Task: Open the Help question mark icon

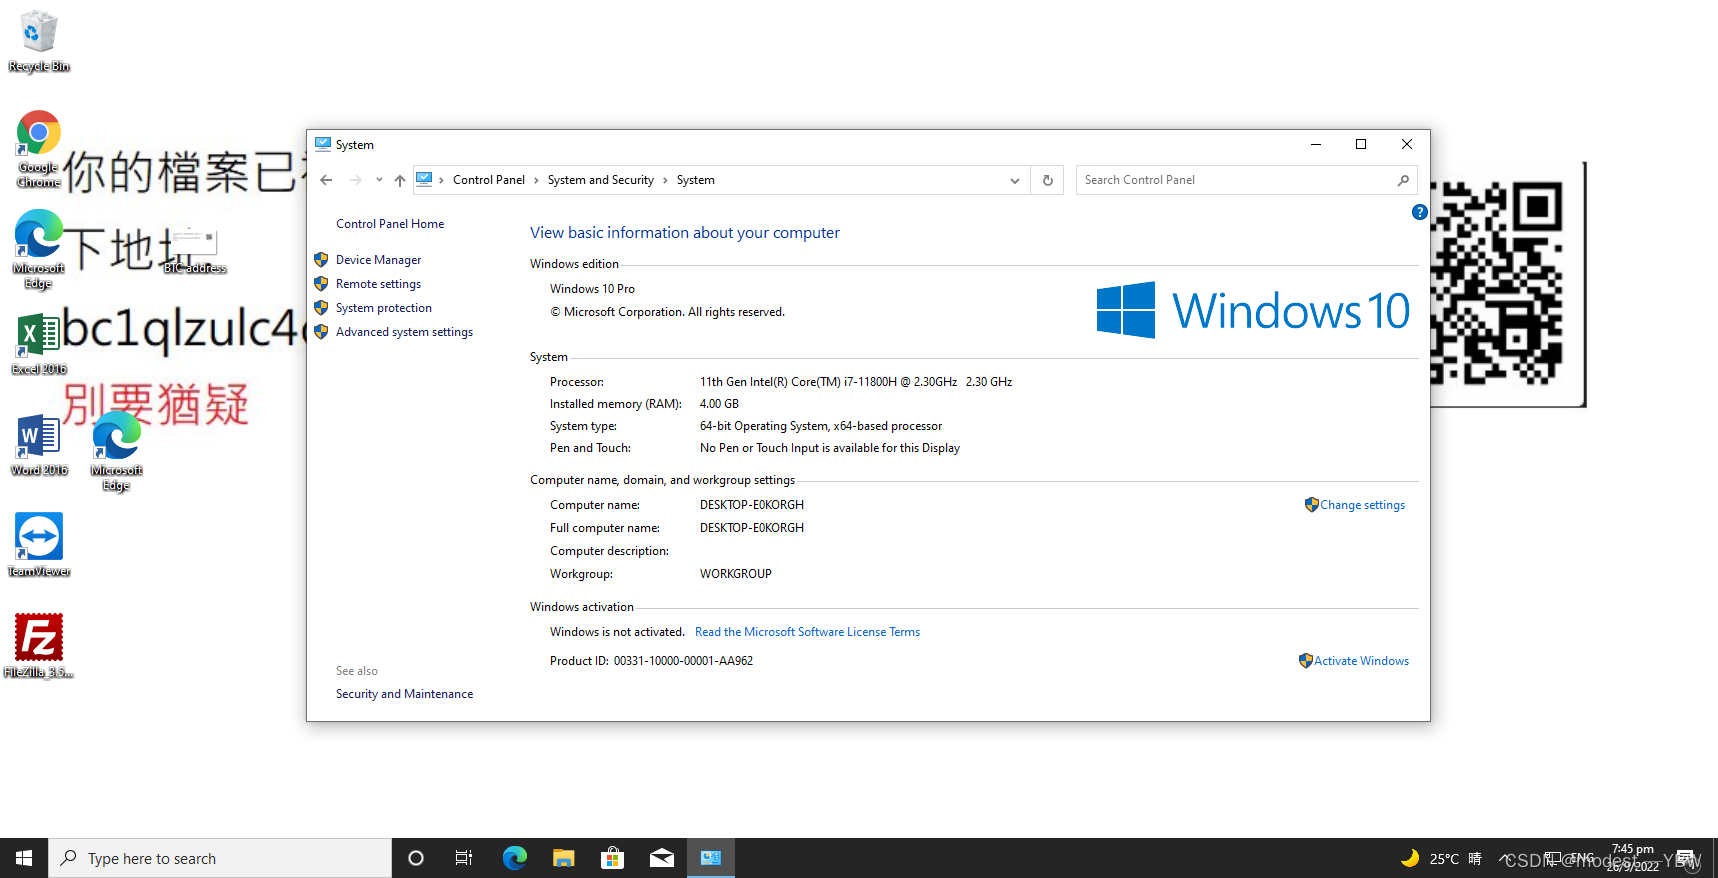Action: (1419, 212)
